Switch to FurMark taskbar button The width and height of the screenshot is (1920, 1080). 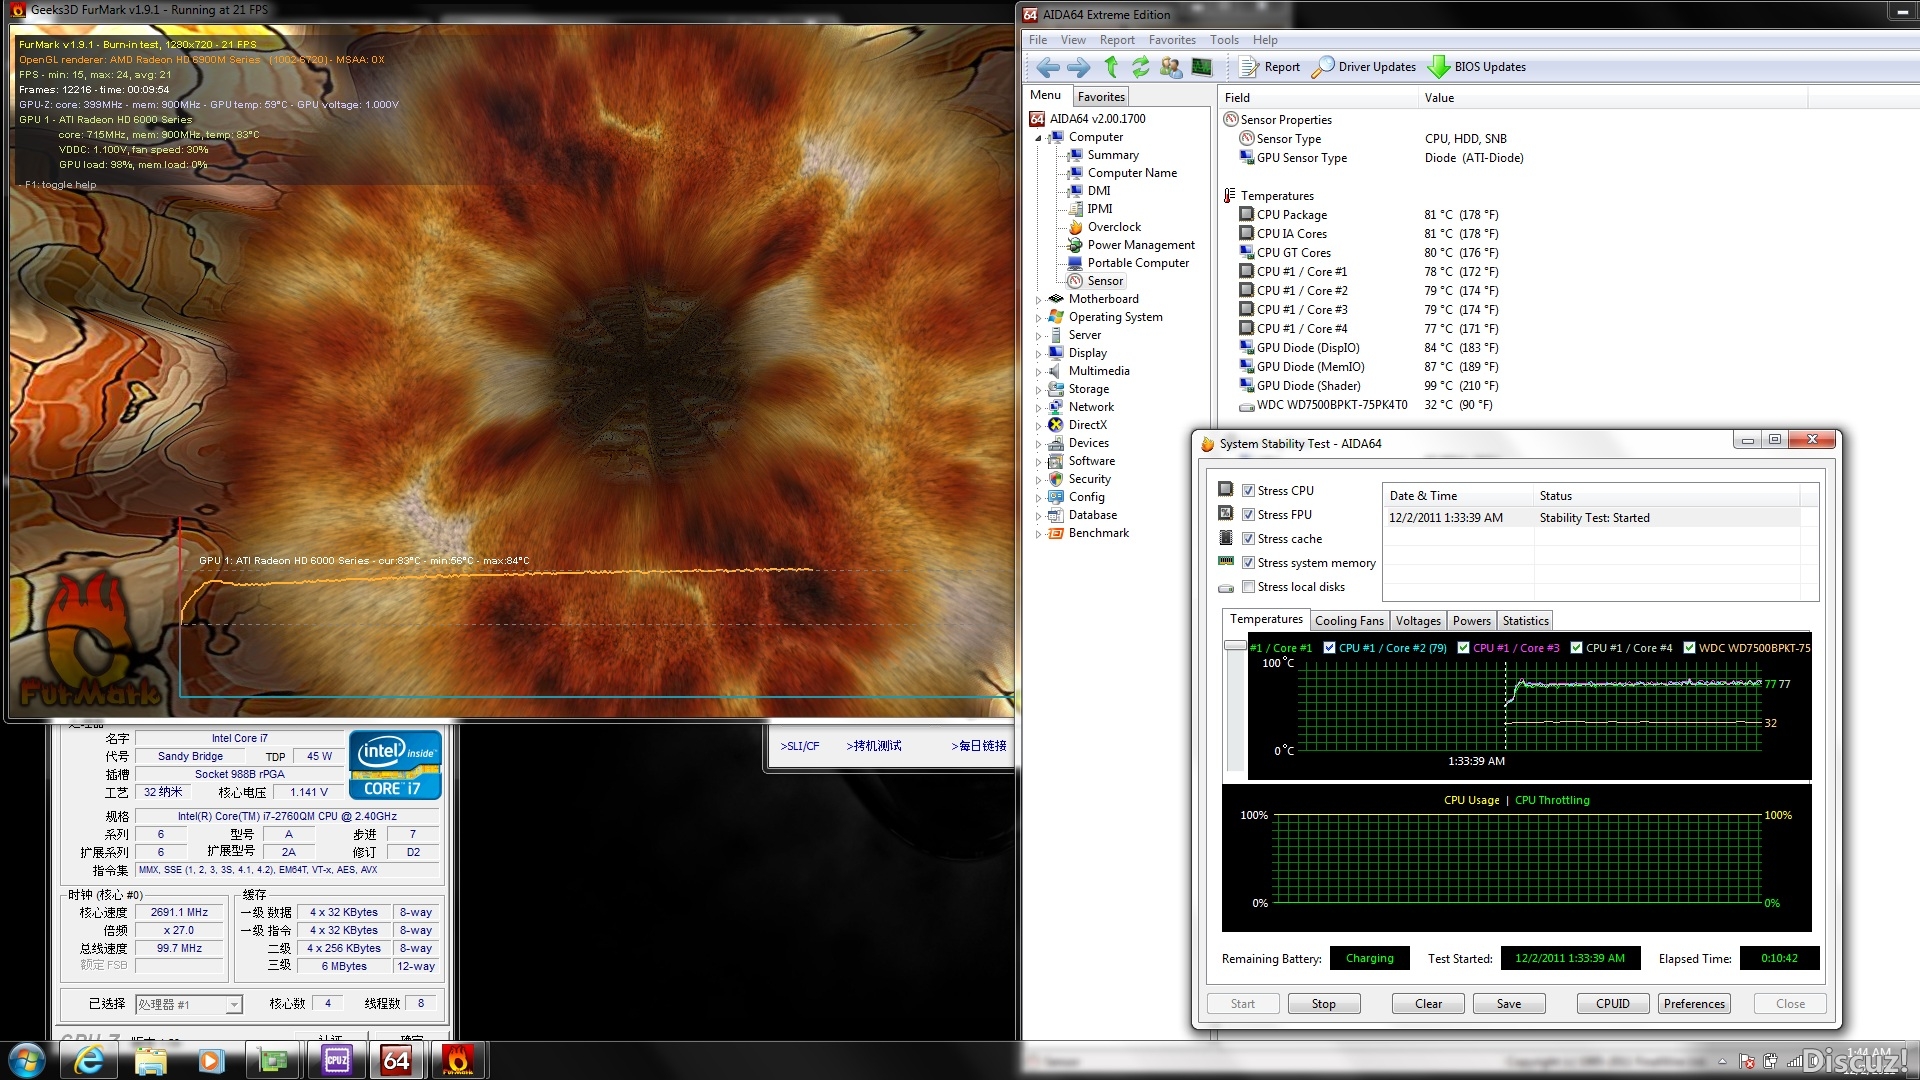(x=458, y=1060)
